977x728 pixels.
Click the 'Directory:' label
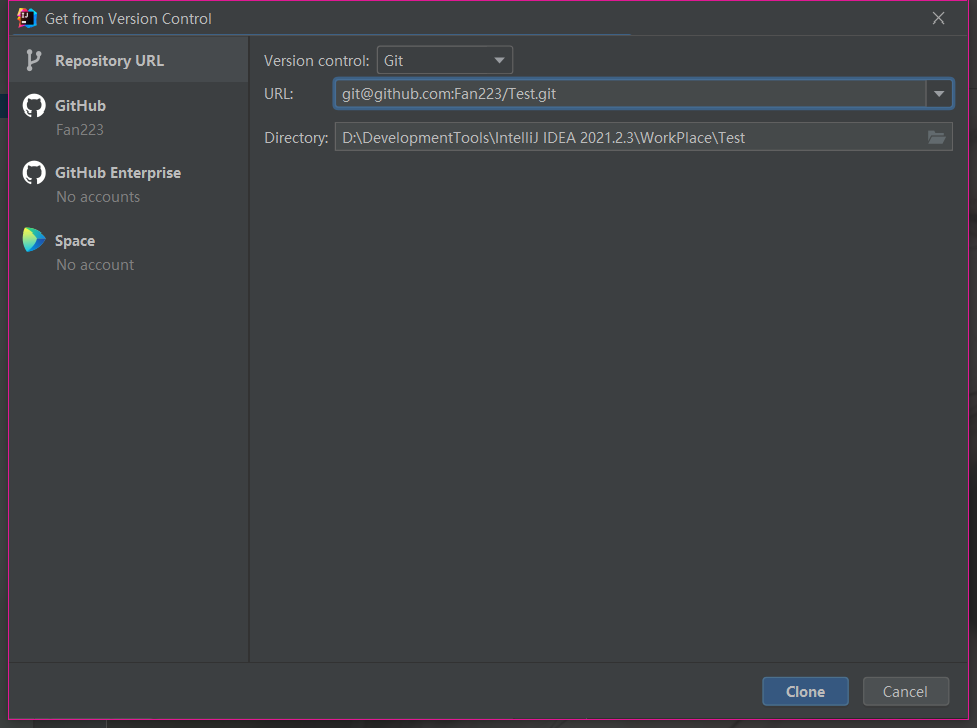coord(296,138)
